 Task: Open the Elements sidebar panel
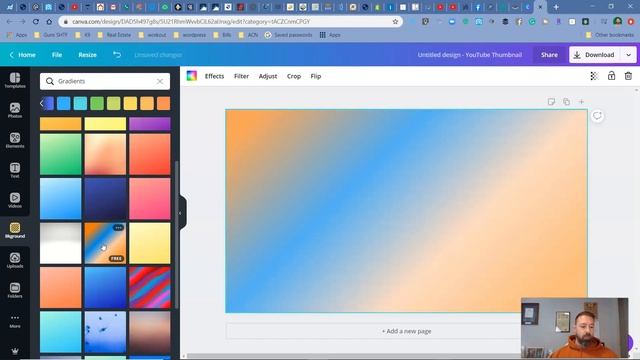(x=15, y=140)
